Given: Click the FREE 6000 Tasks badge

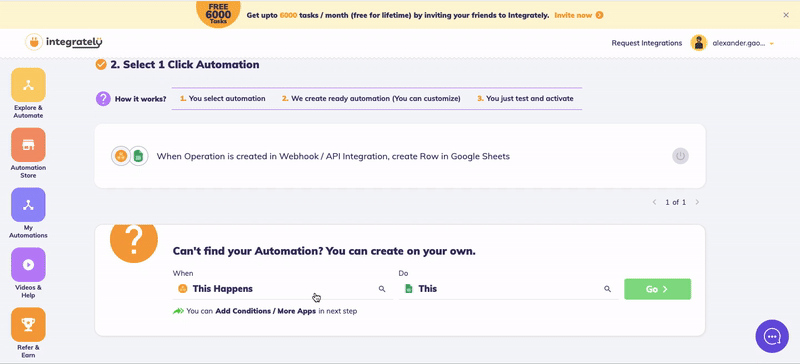Looking at the screenshot, I should 218,14.
